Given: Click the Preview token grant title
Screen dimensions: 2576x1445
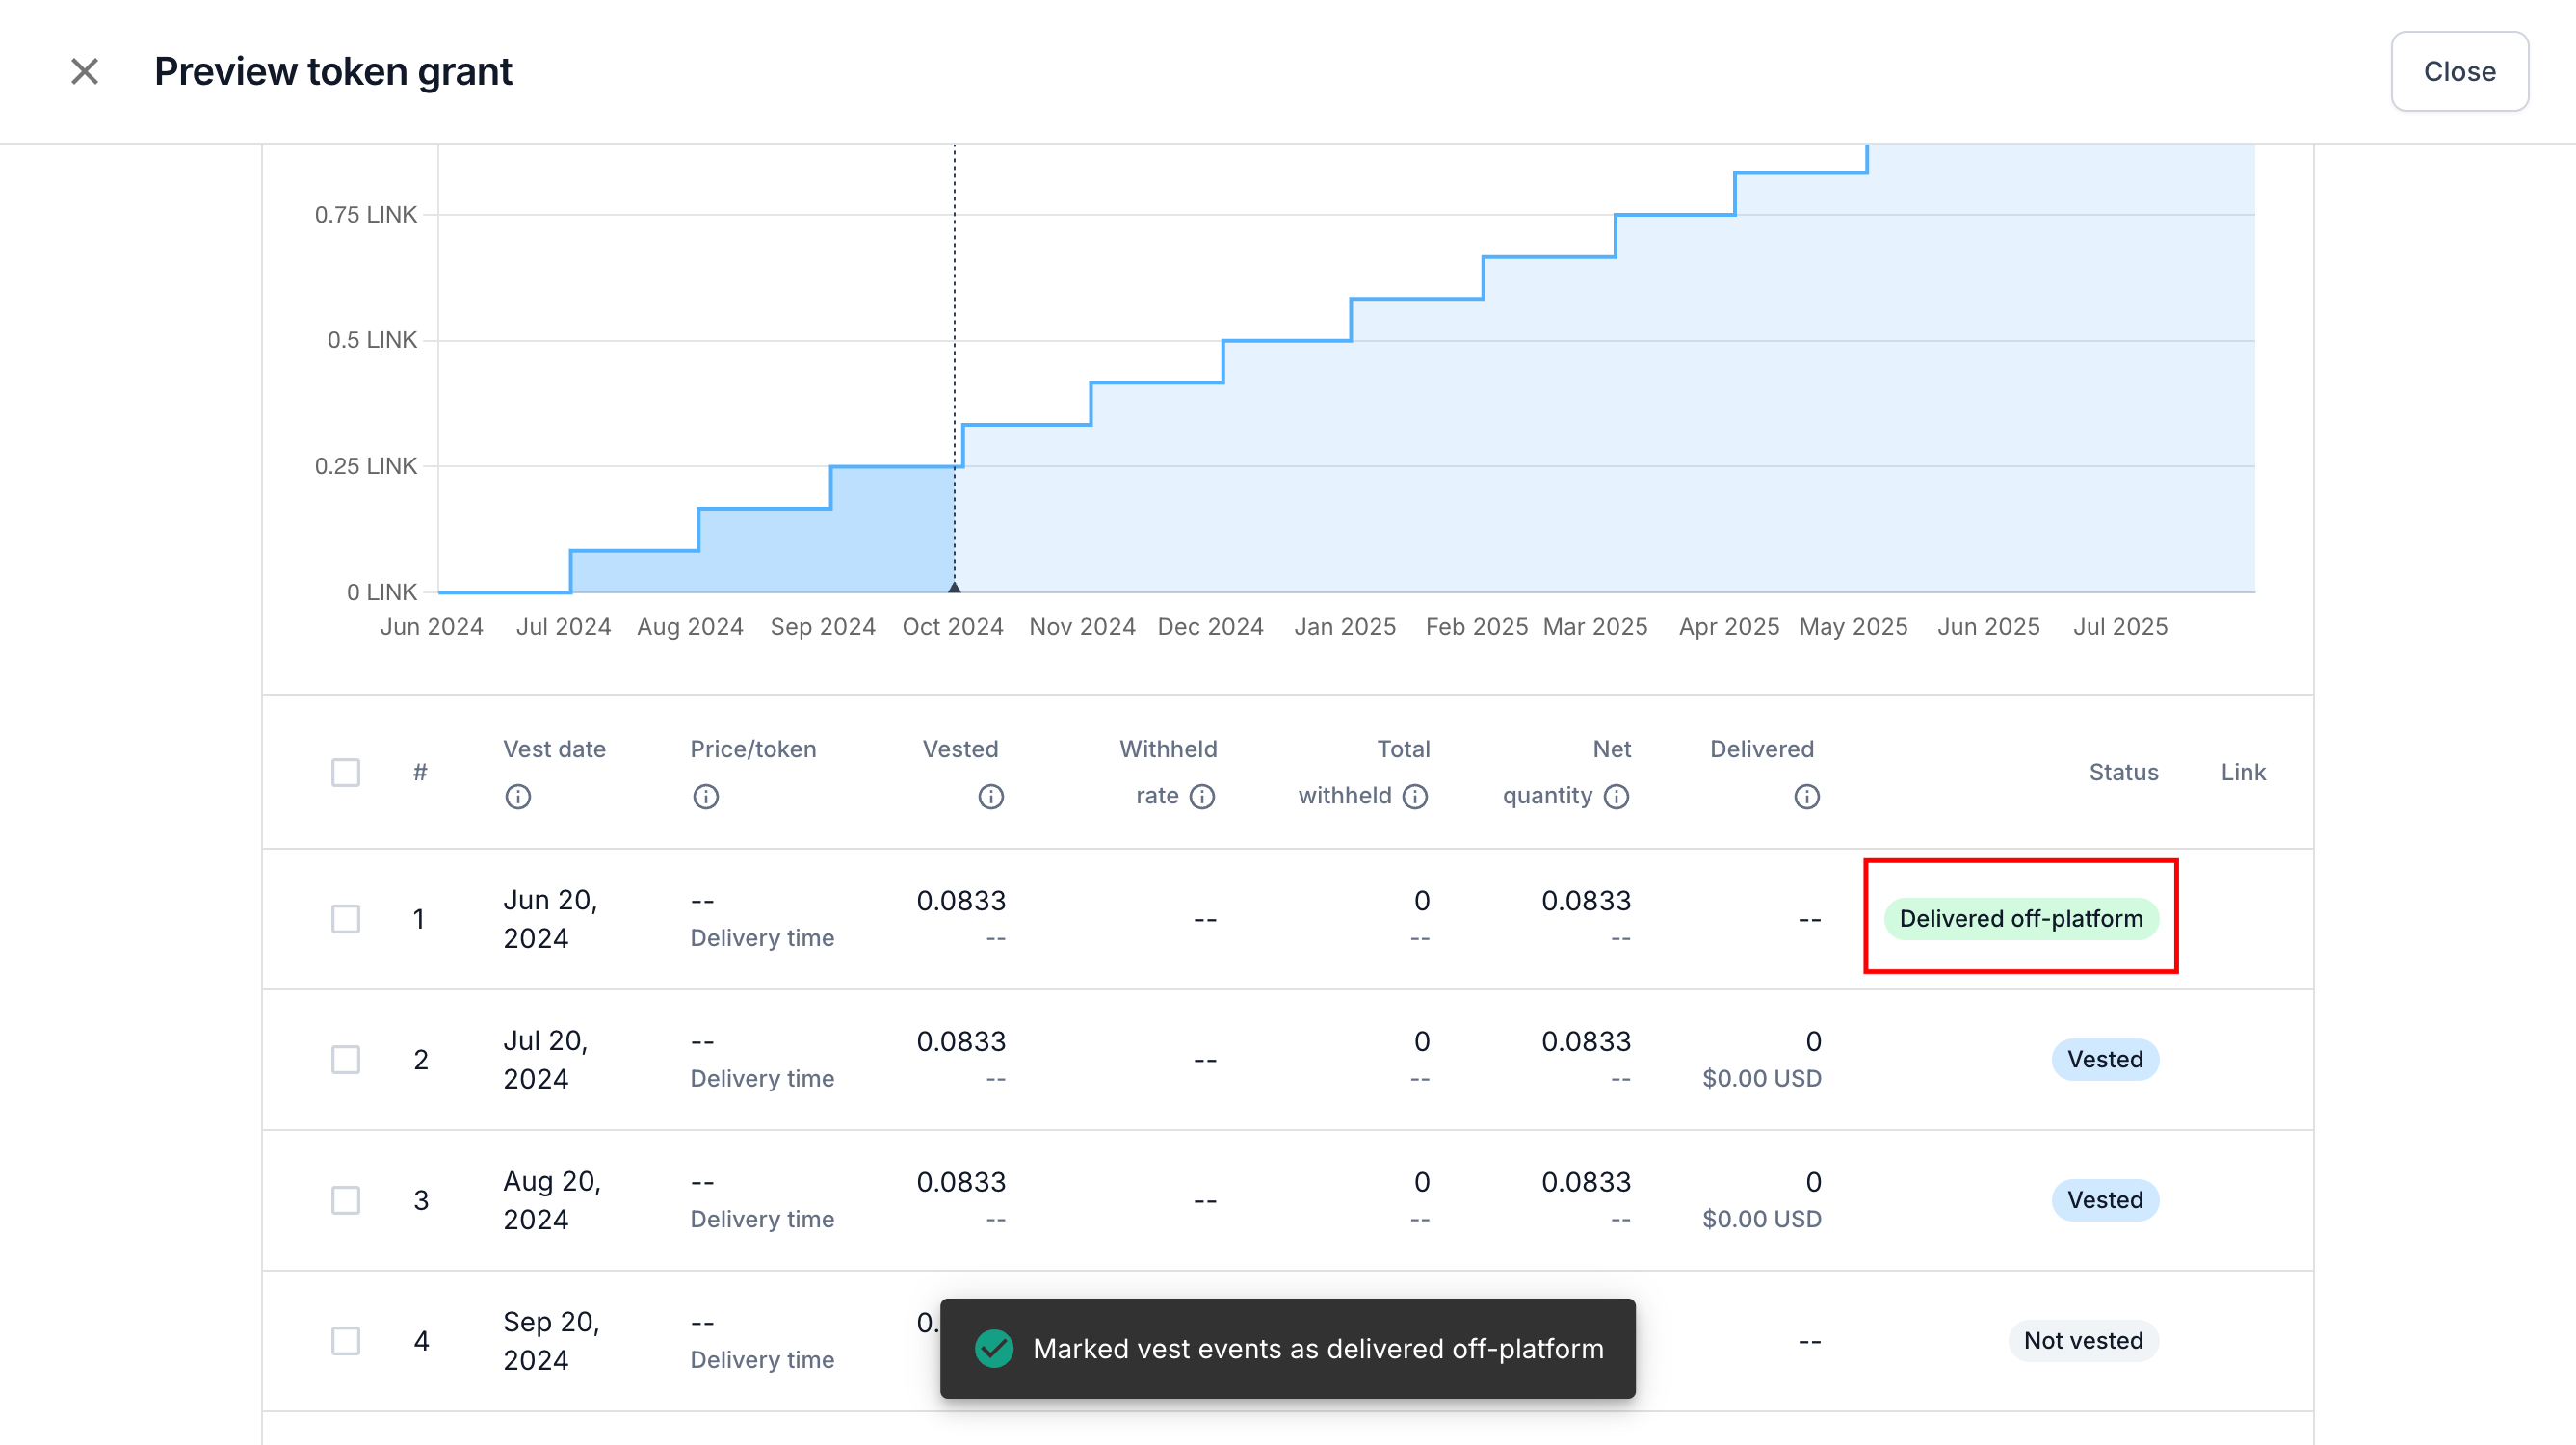Looking at the screenshot, I should (333, 71).
